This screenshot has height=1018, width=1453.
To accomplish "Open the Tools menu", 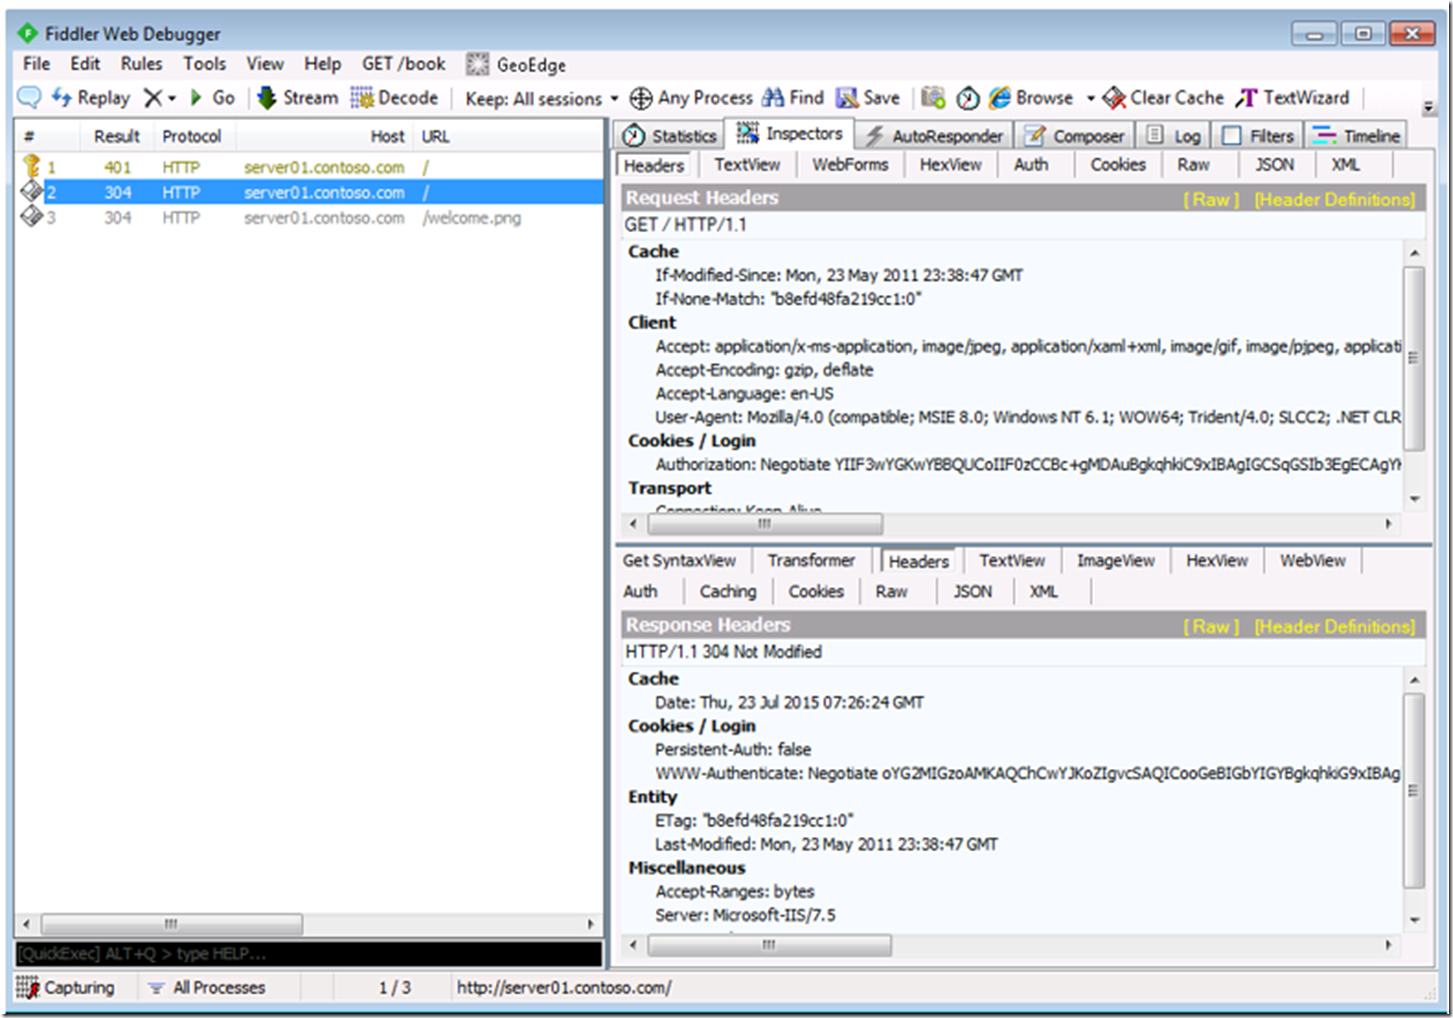I will (x=204, y=64).
